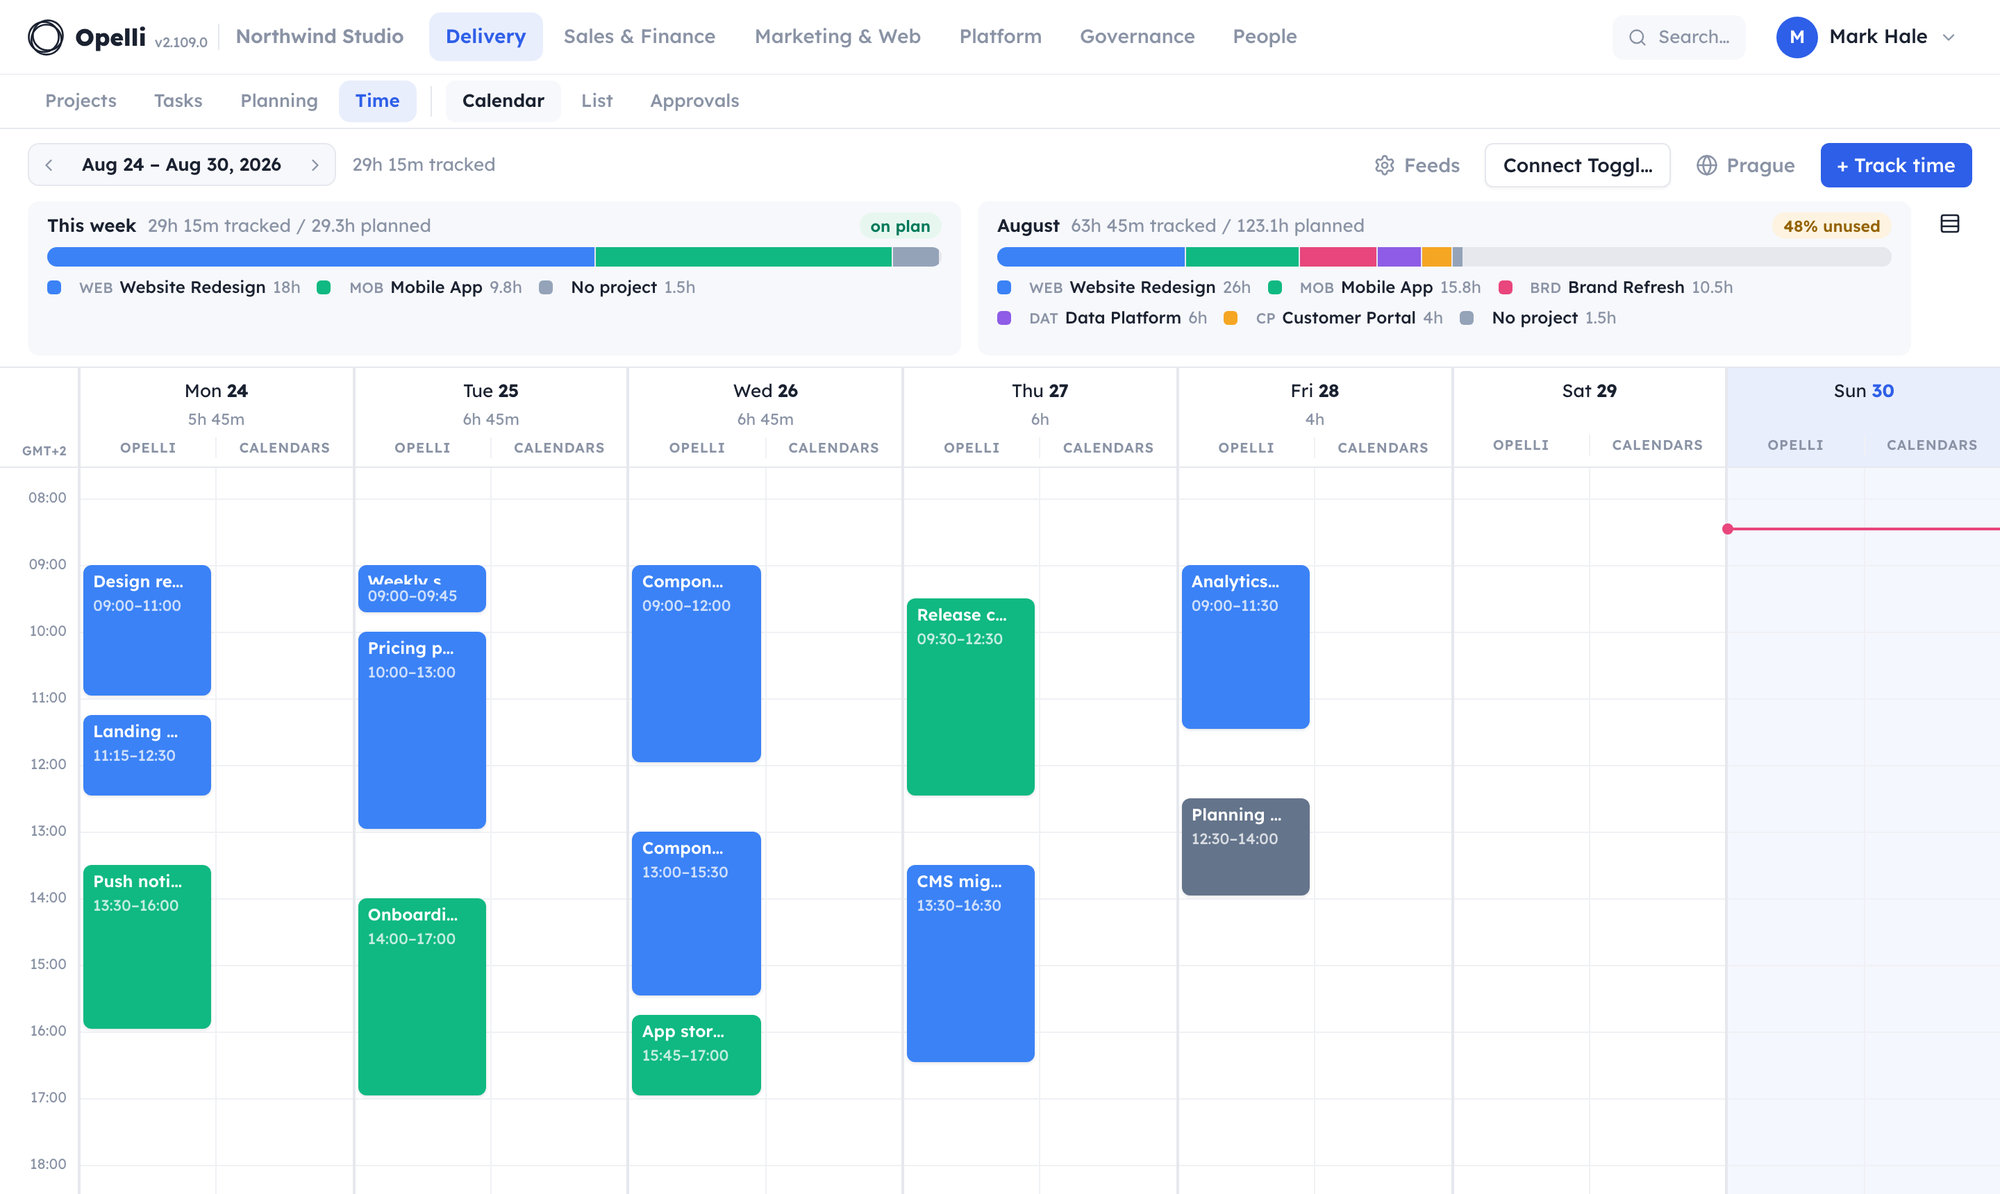2000x1194 pixels.
Task: Open the Governance section
Action: coord(1137,37)
